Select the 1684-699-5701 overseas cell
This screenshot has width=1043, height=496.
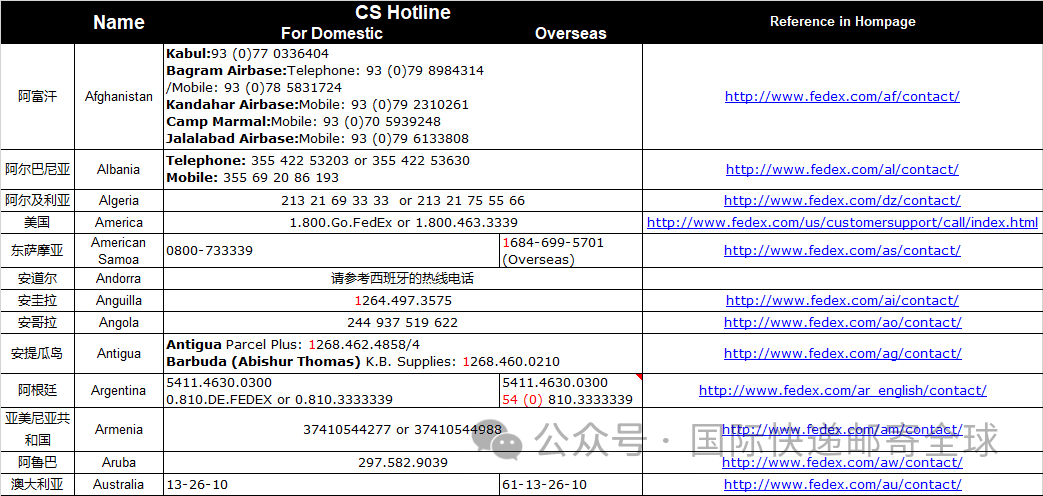tap(571, 251)
